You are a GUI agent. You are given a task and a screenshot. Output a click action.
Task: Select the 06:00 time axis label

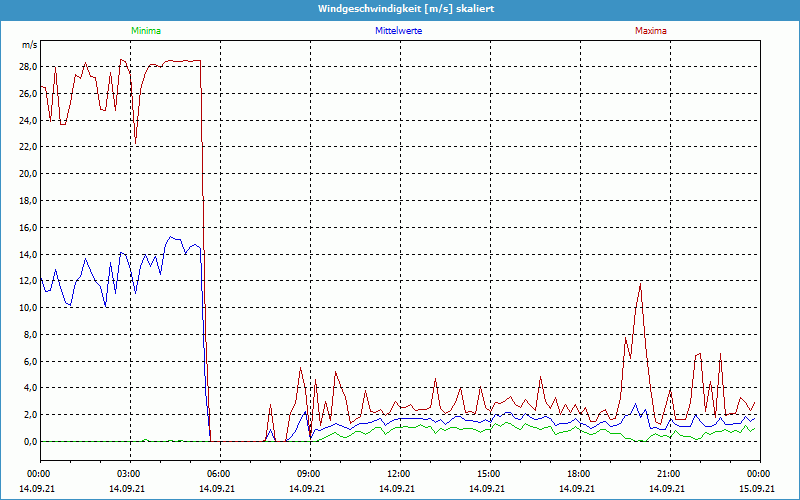pyautogui.click(x=219, y=473)
